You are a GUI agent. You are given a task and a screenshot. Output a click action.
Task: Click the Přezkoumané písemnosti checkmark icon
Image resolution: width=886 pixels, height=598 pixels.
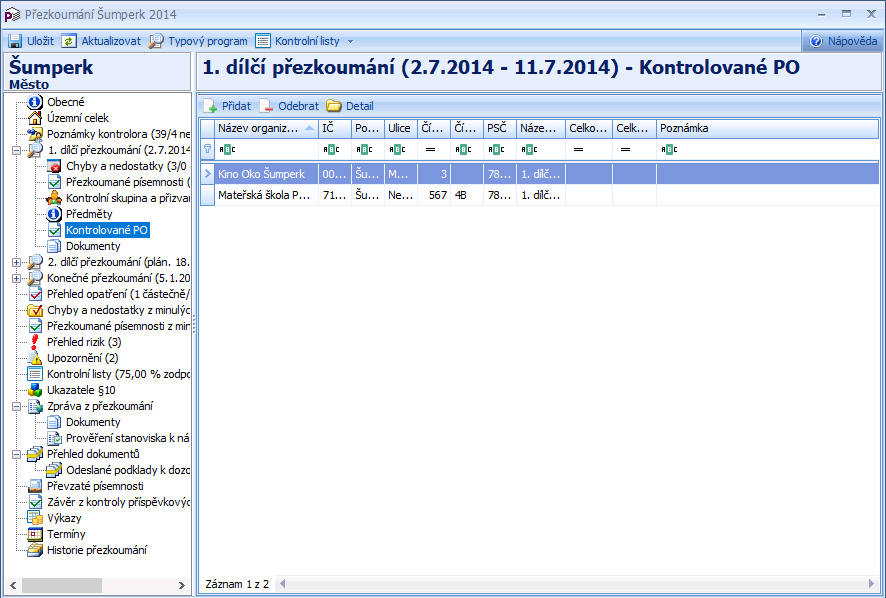tap(54, 182)
